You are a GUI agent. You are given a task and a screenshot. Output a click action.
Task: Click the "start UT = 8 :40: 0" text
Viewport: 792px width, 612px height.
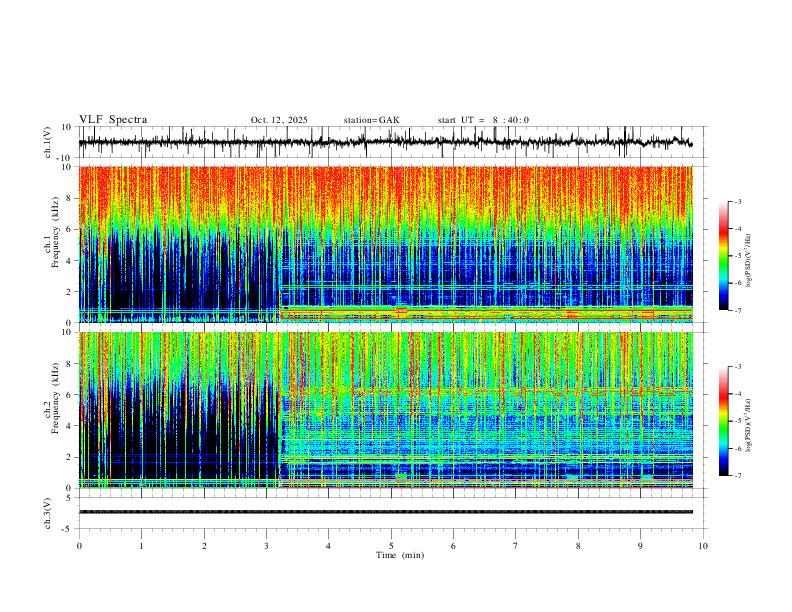click(x=483, y=120)
